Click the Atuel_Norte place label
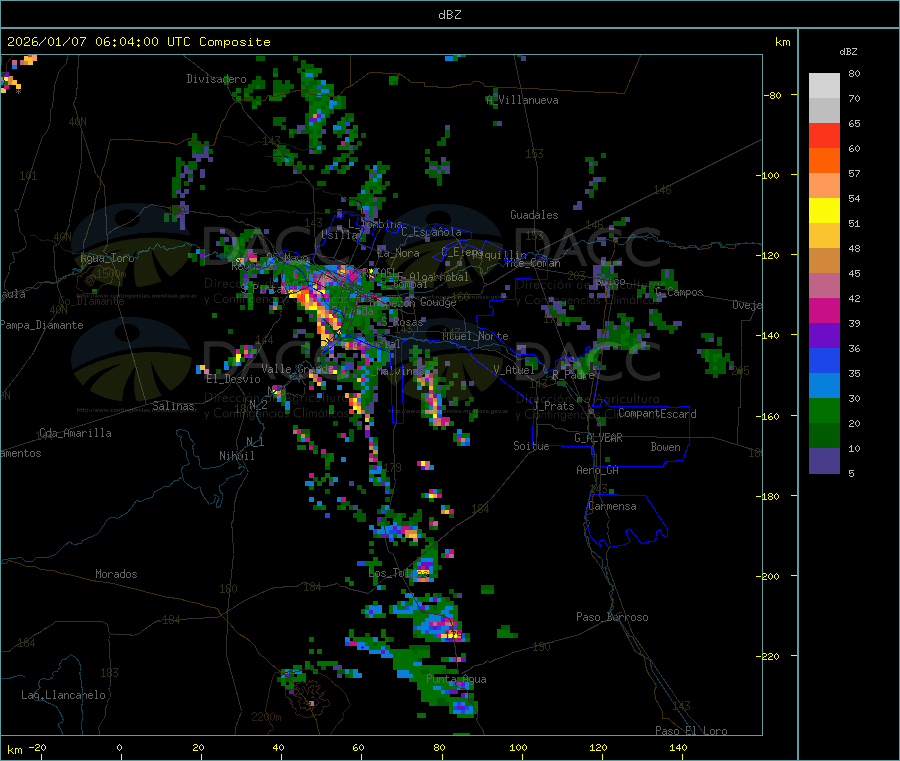Image resolution: width=900 pixels, height=761 pixels. tap(475, 336)
